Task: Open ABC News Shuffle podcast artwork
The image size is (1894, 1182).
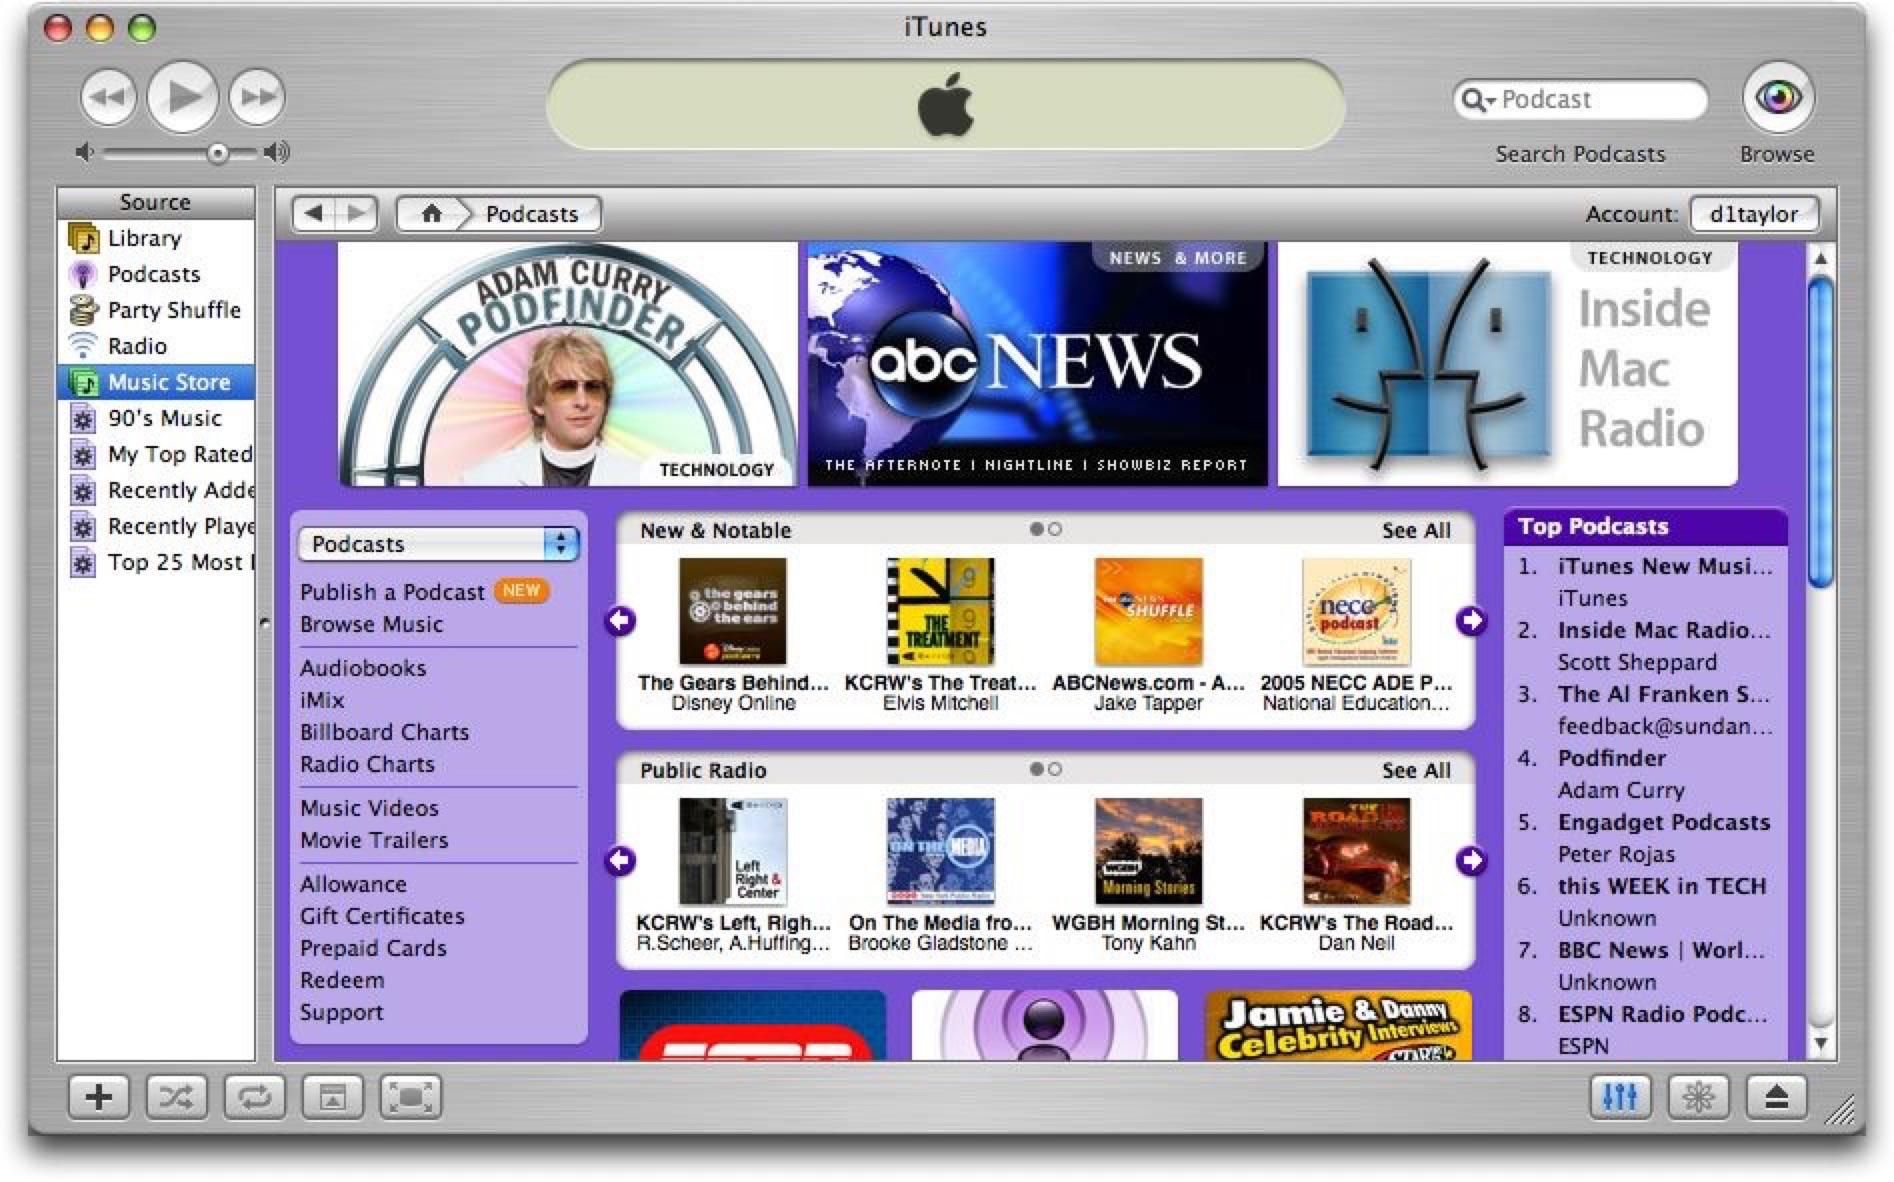Action: click(1148, 612)
